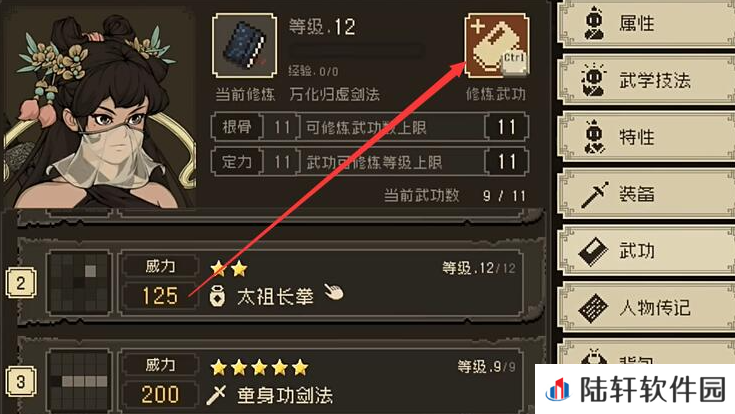The width and height of the screenshot is (735, 414).
Task: Switch to the 特性 traits tab
Action: [x=647, y=137]
